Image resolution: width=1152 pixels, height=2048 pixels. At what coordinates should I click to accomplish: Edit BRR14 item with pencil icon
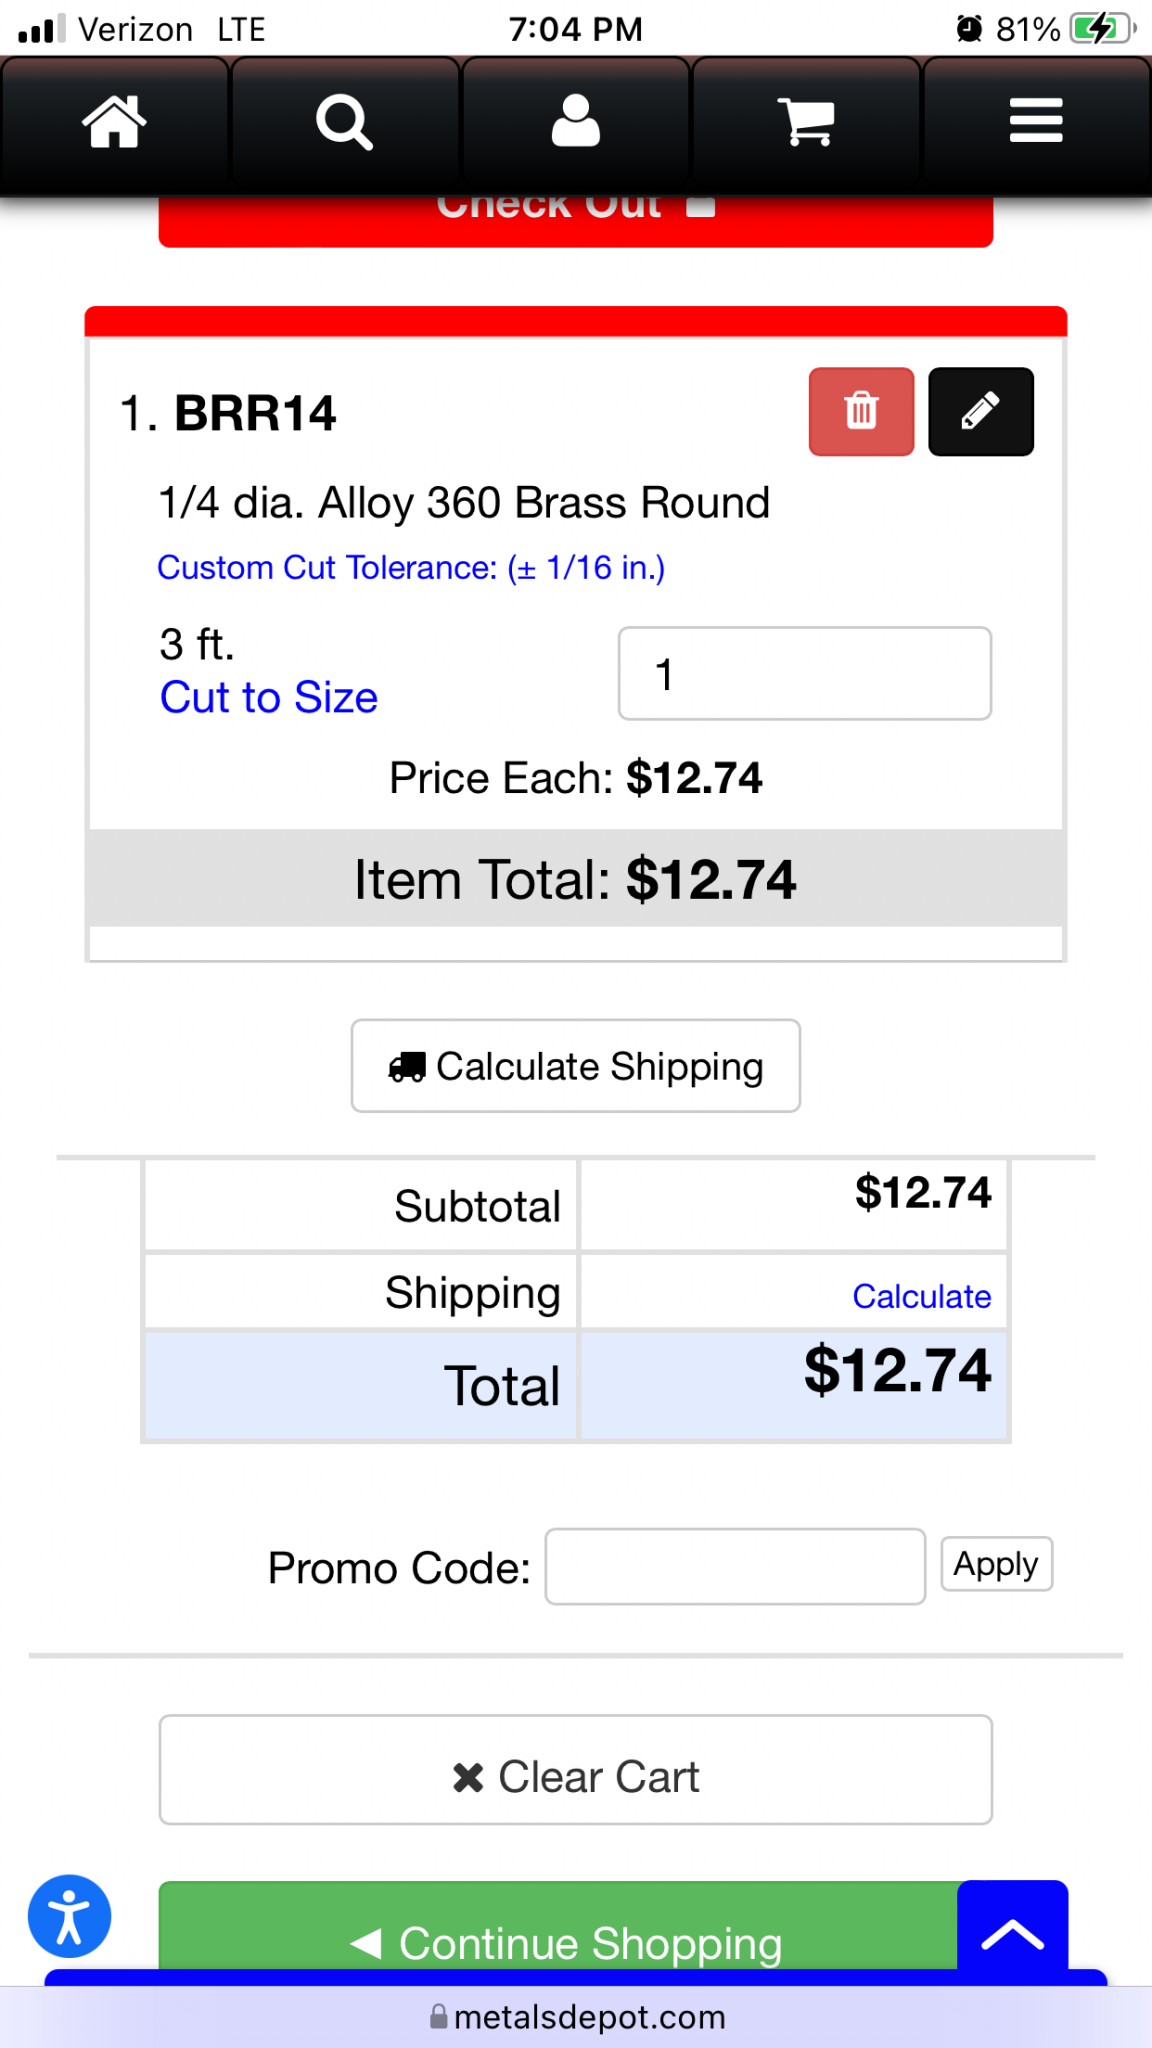click(981, 412)
